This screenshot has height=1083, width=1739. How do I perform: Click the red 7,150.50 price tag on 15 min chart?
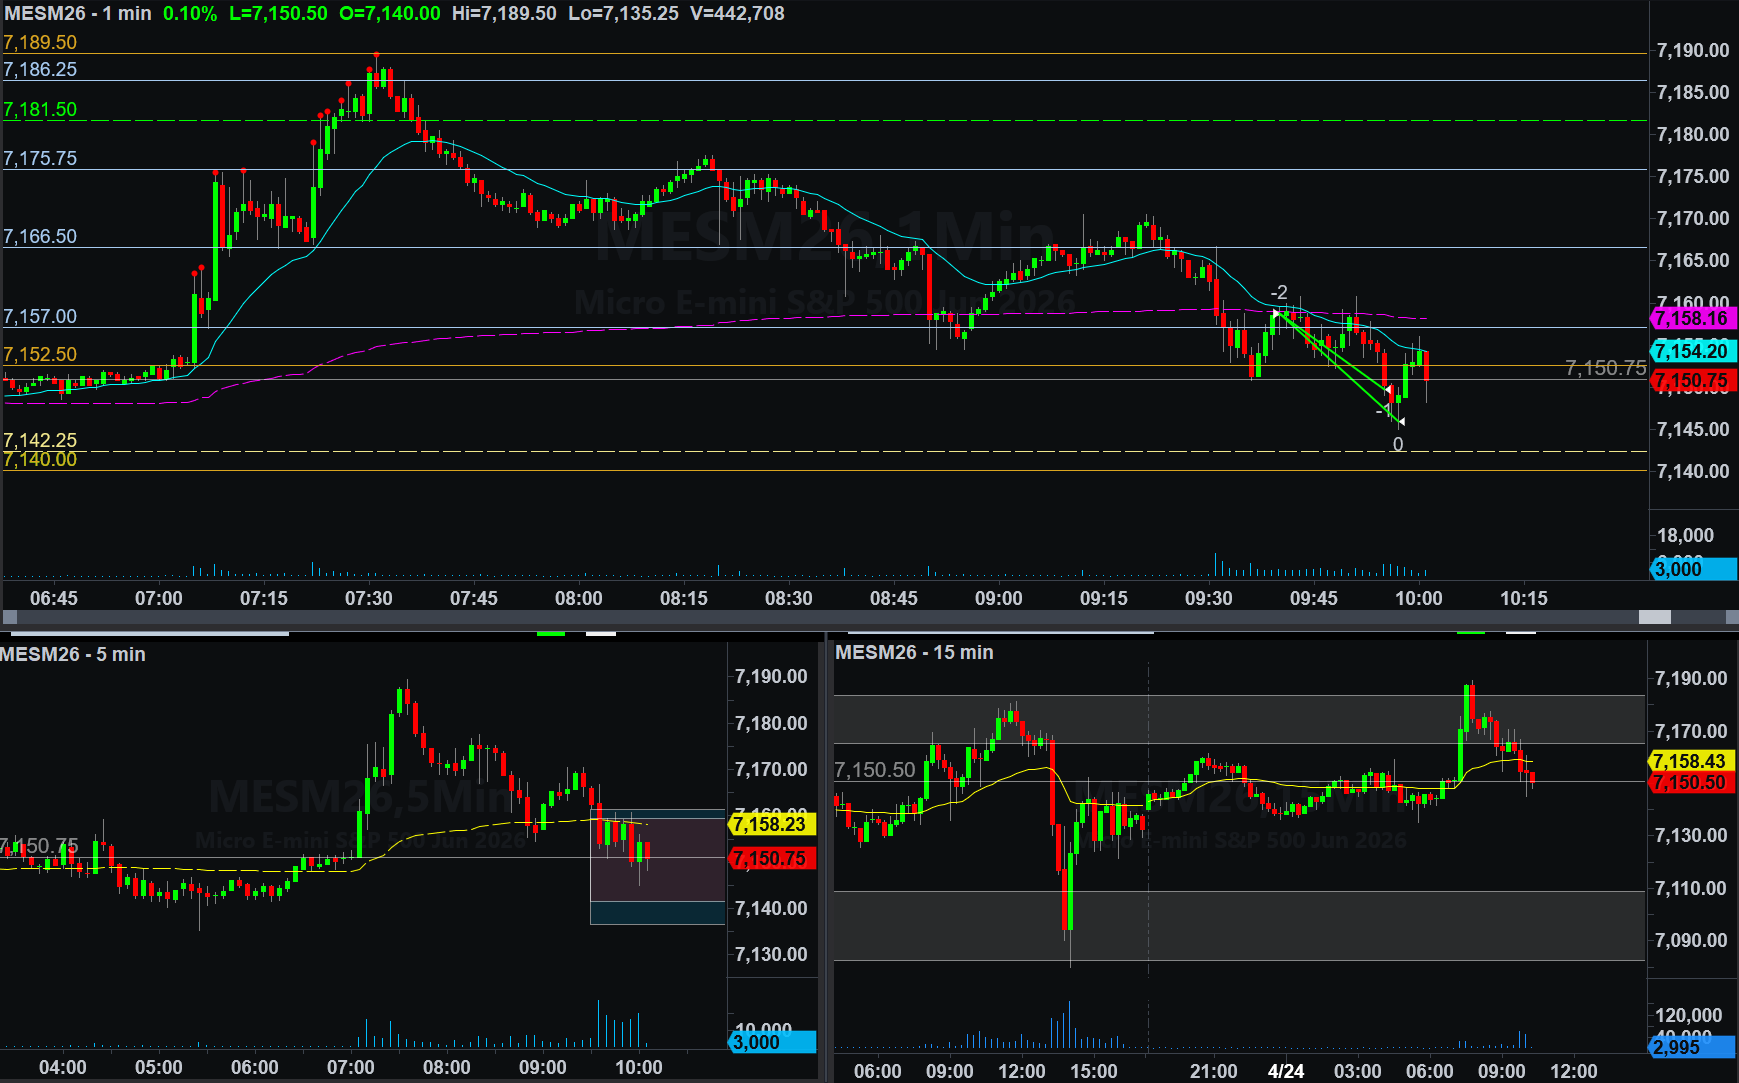coord(1690,783)
